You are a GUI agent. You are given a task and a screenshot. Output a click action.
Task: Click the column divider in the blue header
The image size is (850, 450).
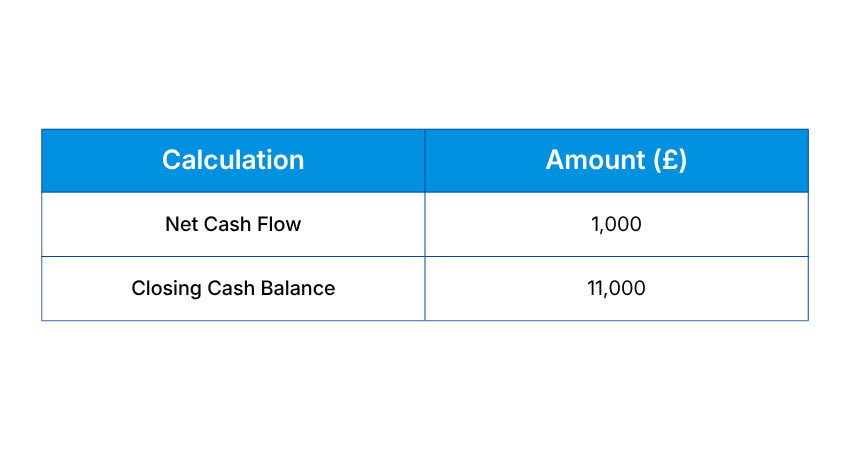[x=425, y=160]
